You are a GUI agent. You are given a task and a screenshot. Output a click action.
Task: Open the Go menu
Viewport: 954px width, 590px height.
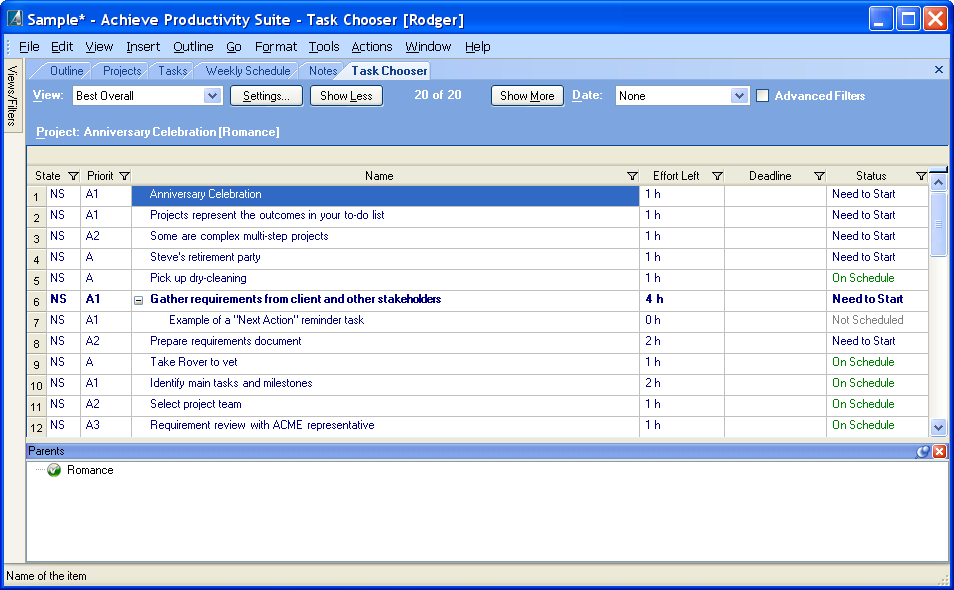click(x=234, y=47)
